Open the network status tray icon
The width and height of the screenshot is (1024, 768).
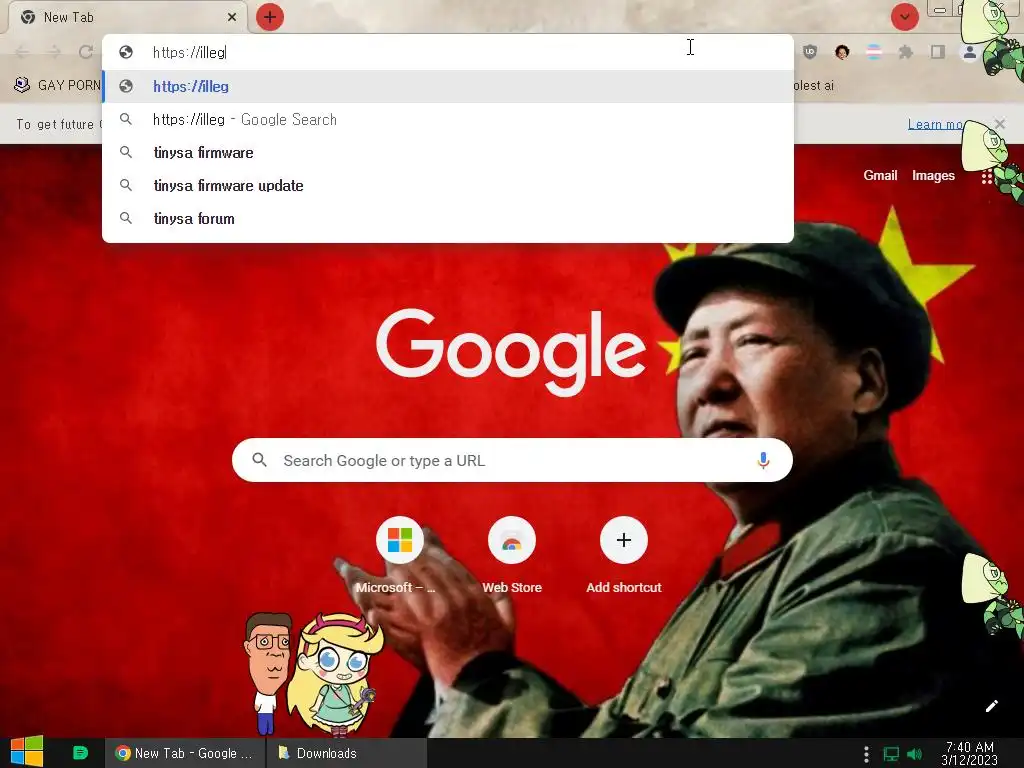click(x=891, y=754)
